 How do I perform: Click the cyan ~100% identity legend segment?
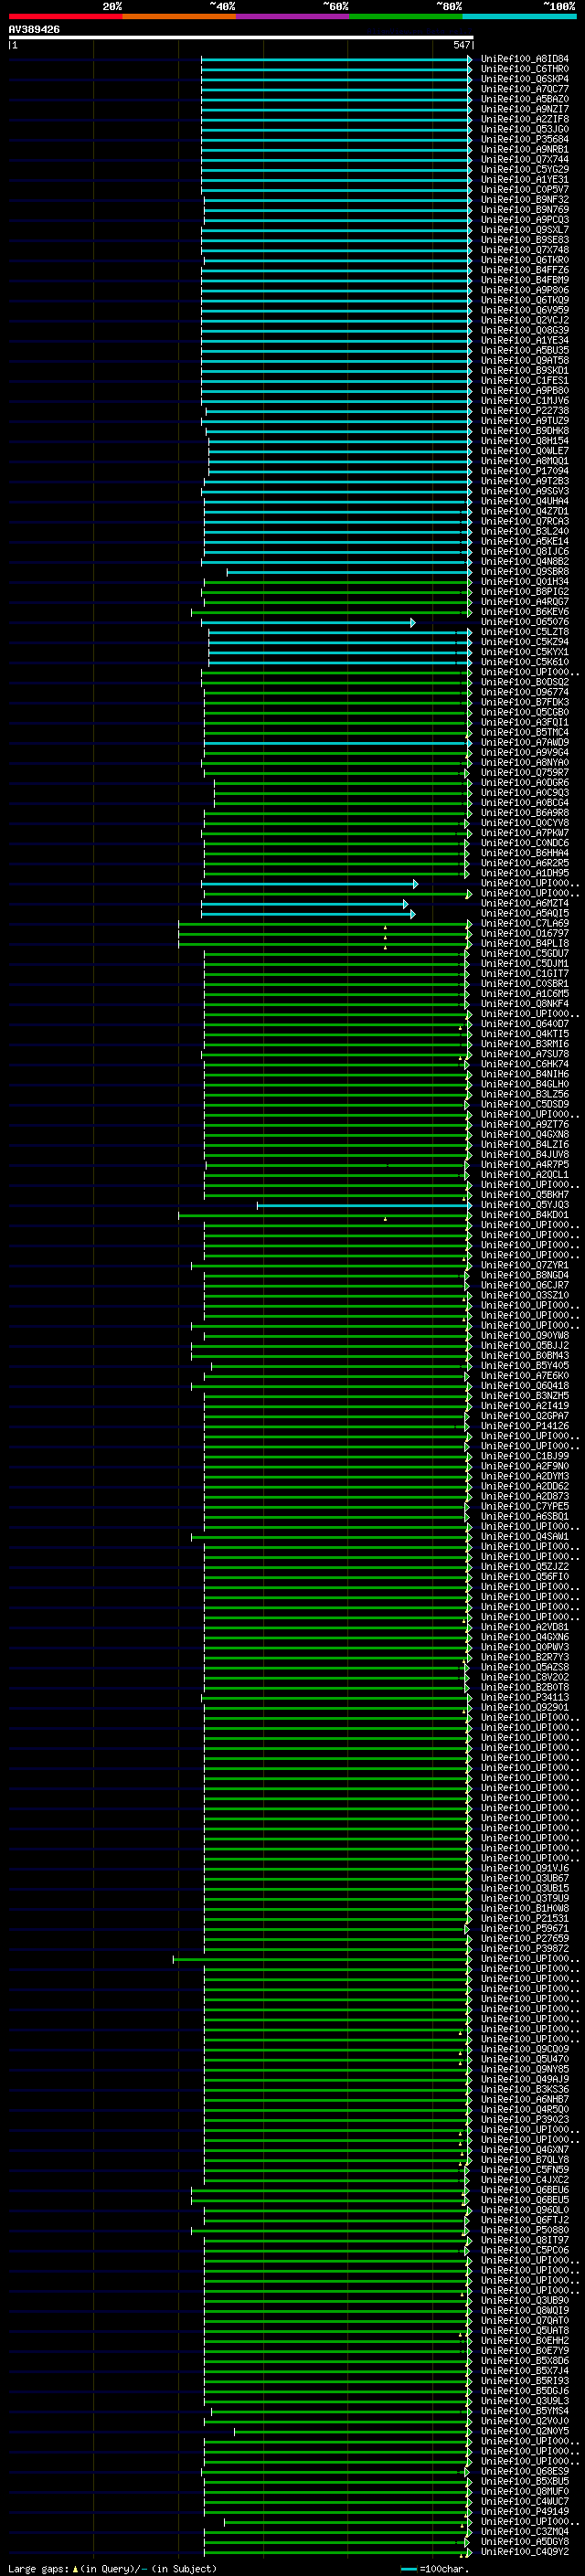[x=519, y=16]
